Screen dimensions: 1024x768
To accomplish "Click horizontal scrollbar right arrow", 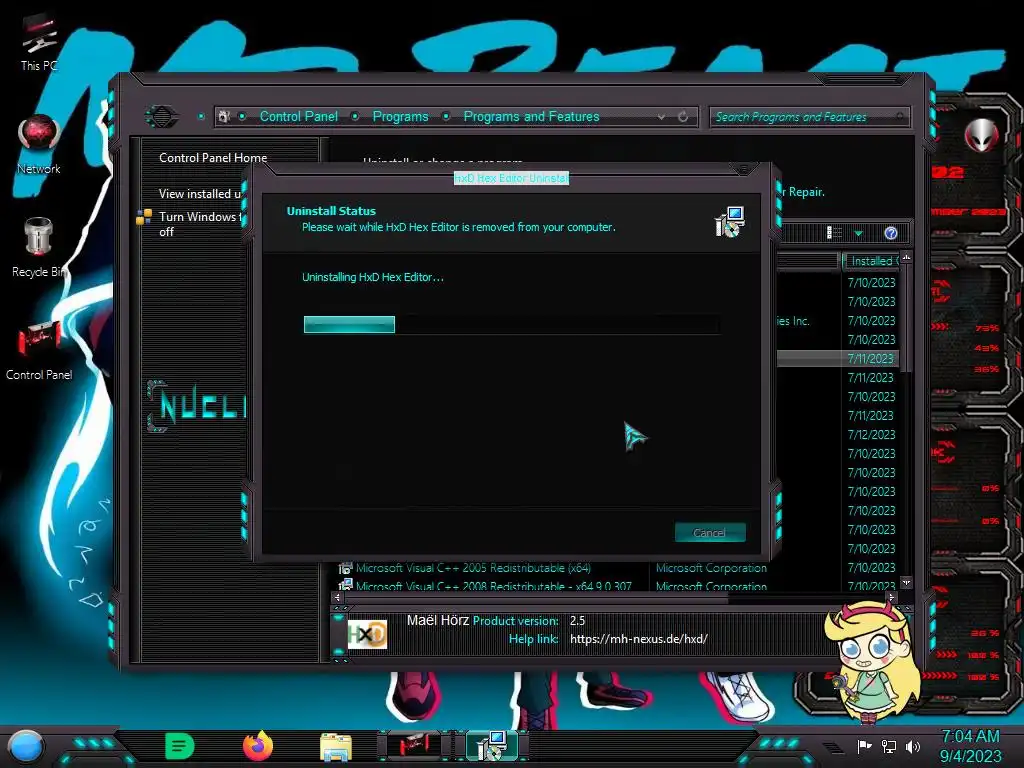I will 891,597.
